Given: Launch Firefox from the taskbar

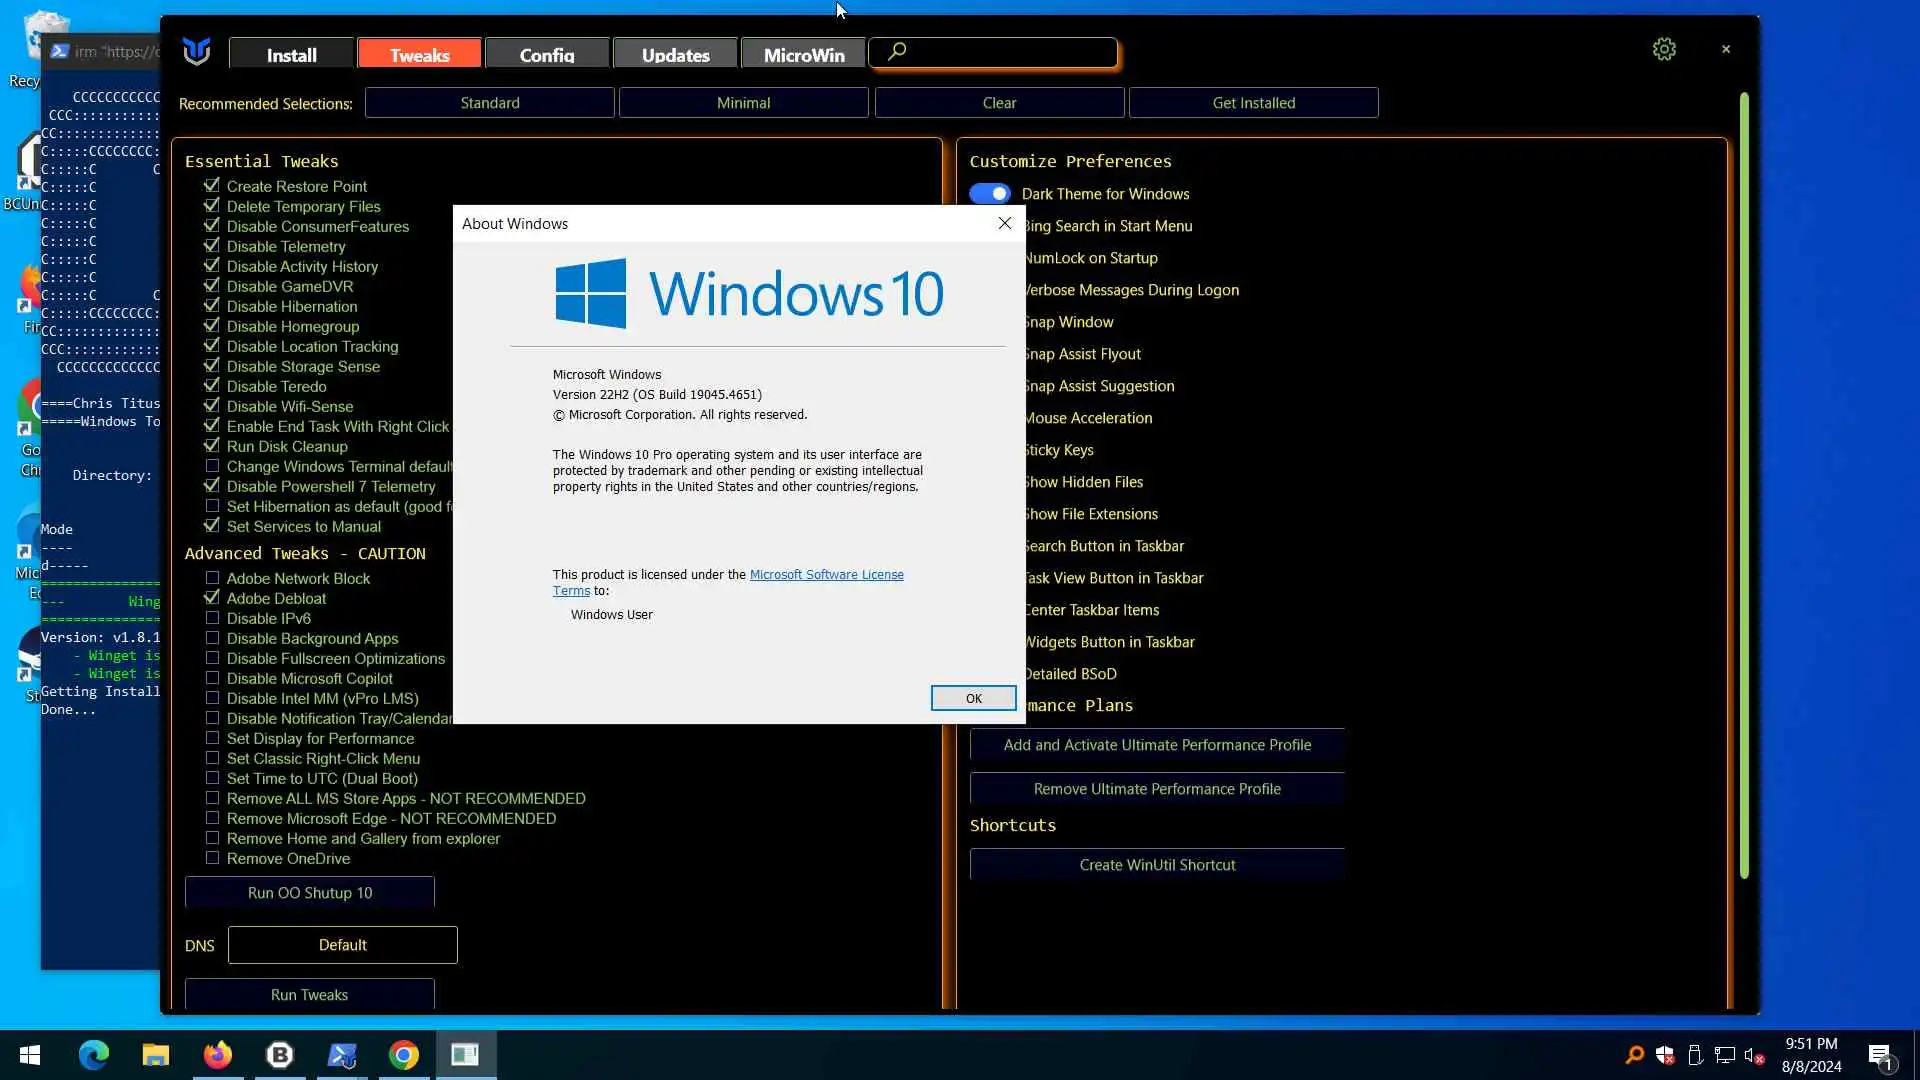Looking at the screenshot, I should point(217,1055).
